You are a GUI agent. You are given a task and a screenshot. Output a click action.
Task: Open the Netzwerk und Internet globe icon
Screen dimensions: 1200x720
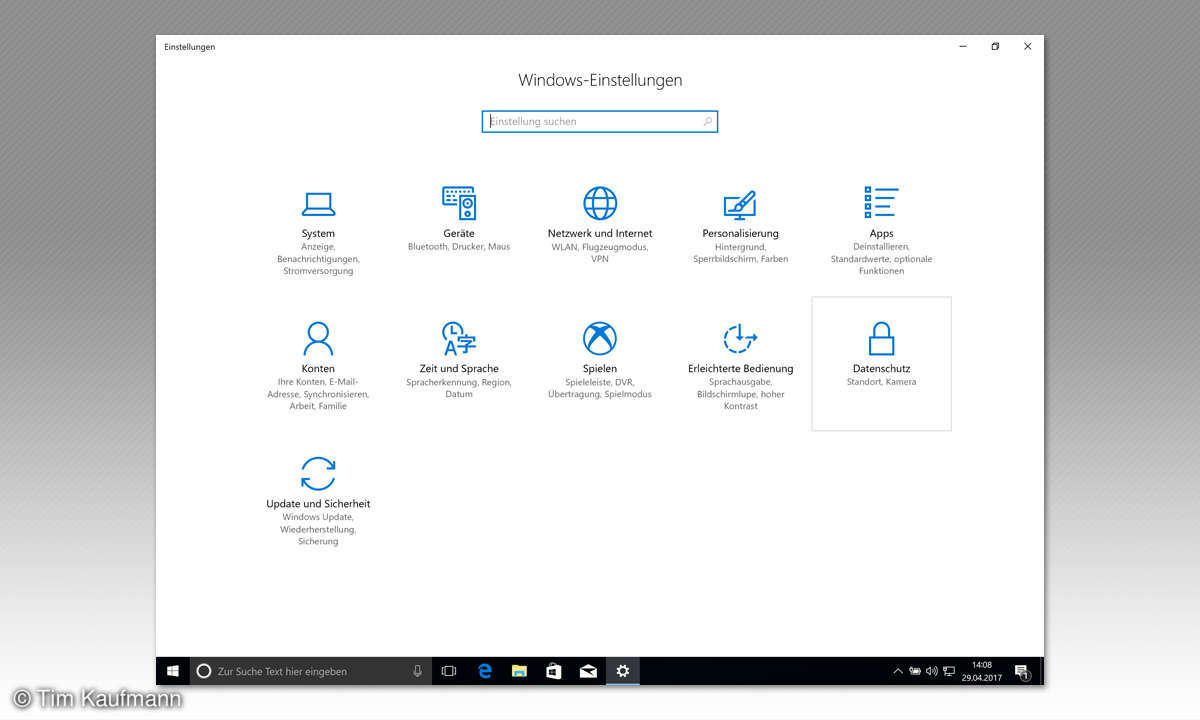[x=600, y=203]
